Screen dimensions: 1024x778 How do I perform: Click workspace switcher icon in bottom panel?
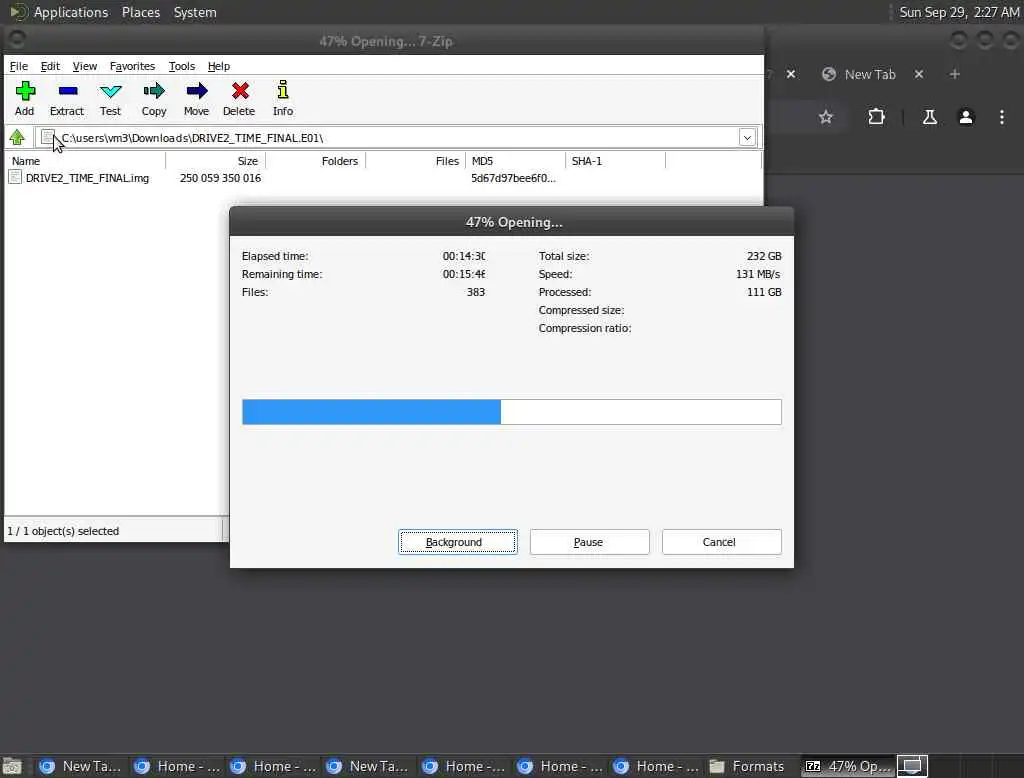pos(912,766)
